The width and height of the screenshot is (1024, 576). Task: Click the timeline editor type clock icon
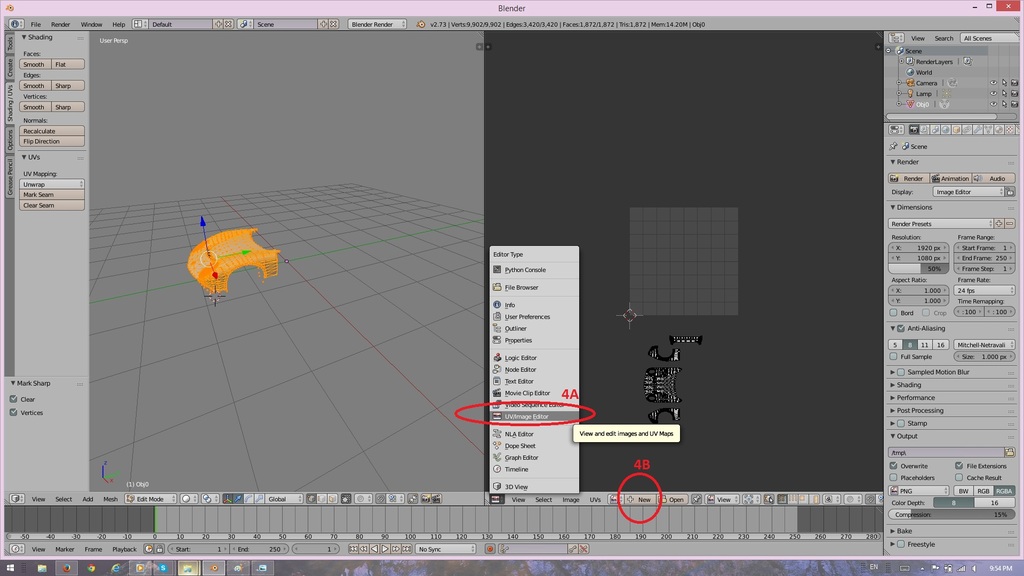[14, 549]
